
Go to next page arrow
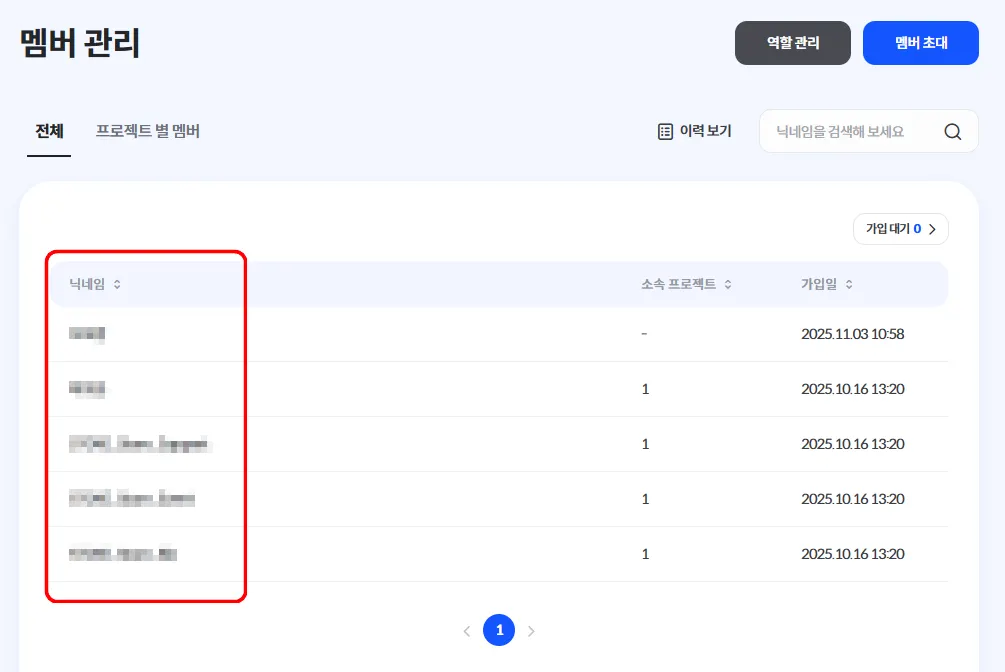pos(531,631)
